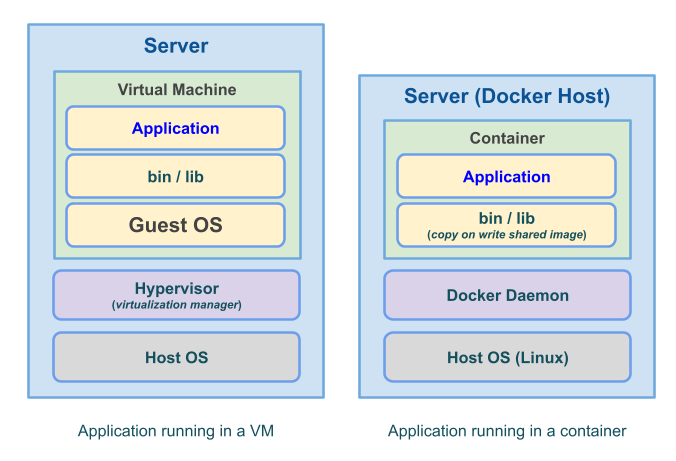The height and width of the screenshot is (461, 676).
Task: Click the caption 'Application running in a VM'
Action: [x=176, y=431]
